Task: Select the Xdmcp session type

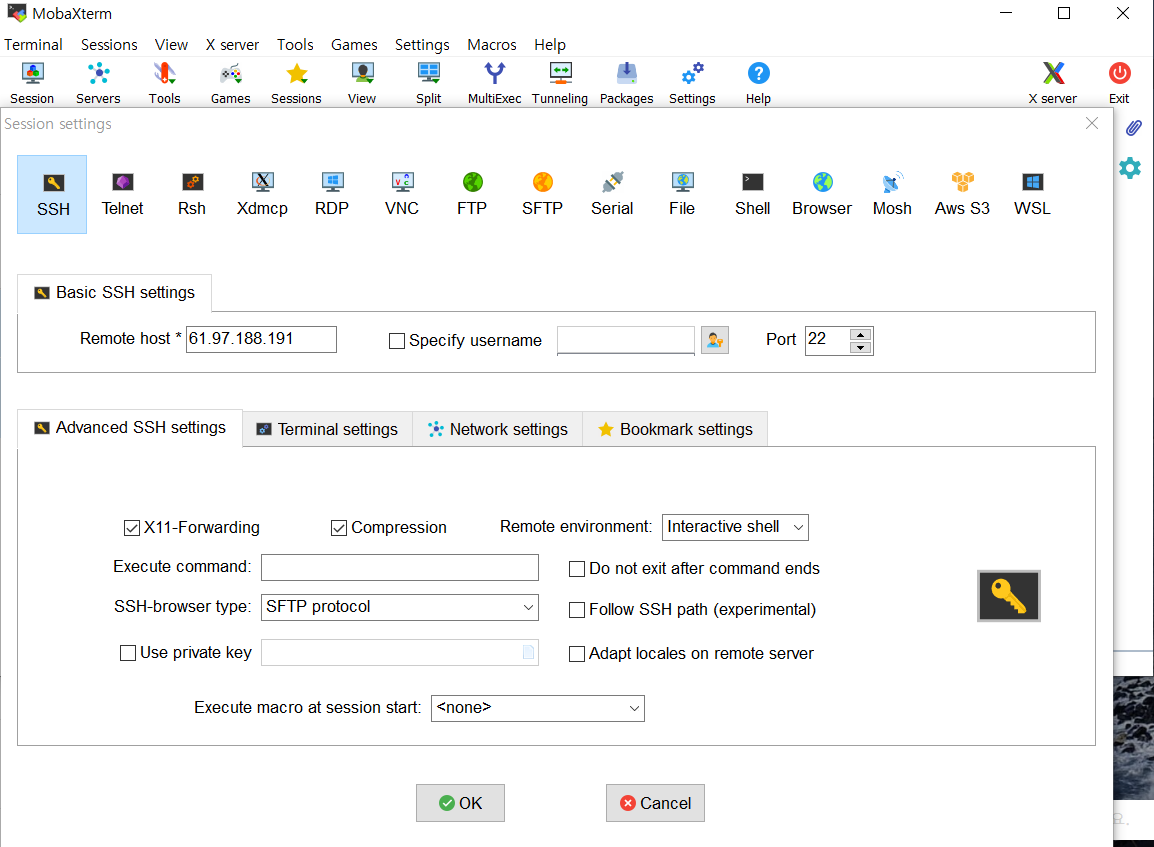Action: tap(262, 194)
